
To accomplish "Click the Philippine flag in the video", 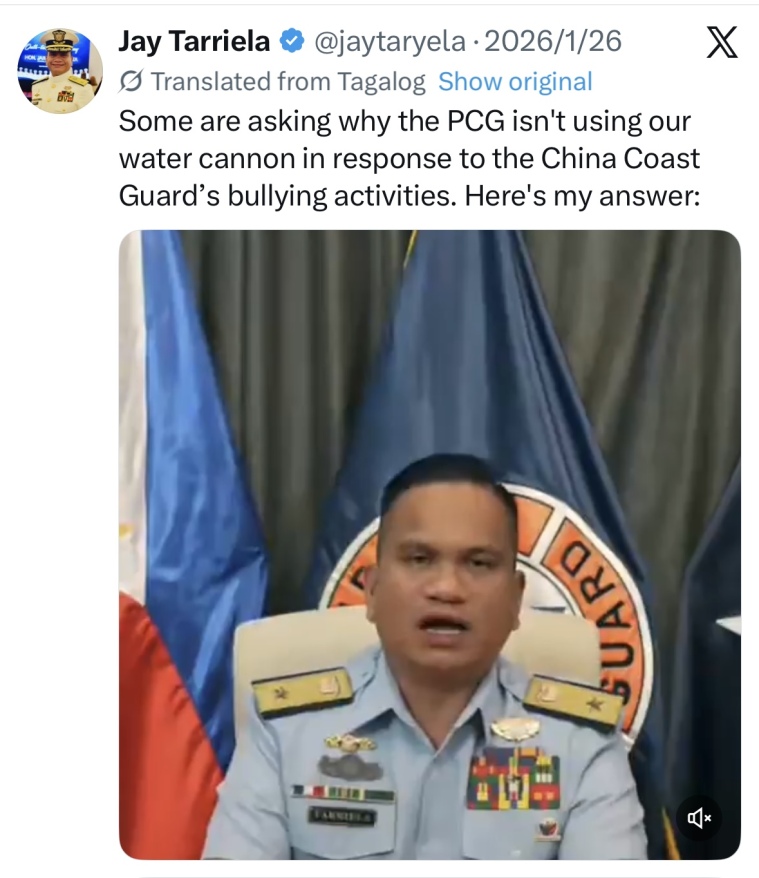I will pyautogui.click(x=188, y=543).
